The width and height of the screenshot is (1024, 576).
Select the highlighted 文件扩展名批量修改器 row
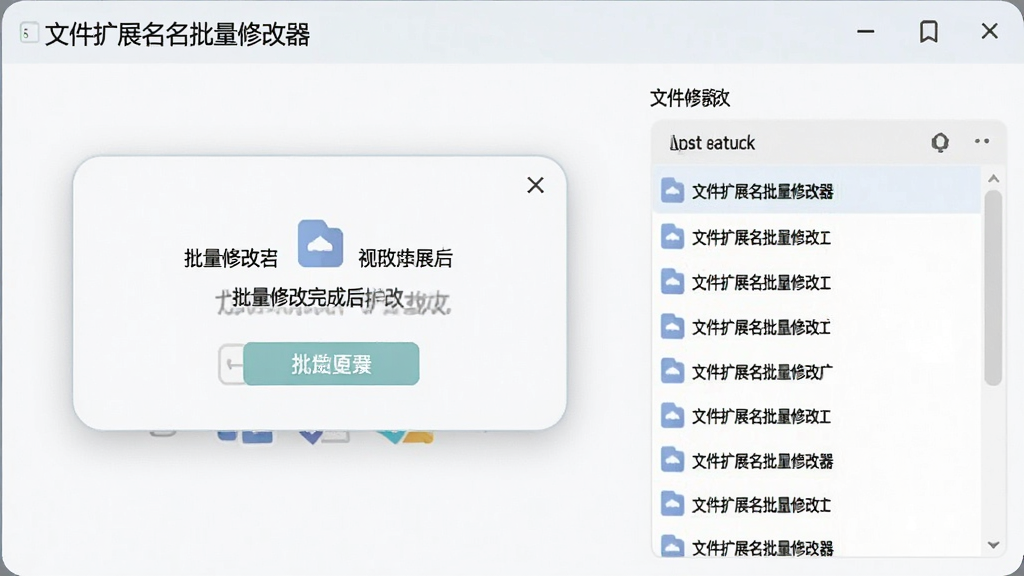click(816, 191)
